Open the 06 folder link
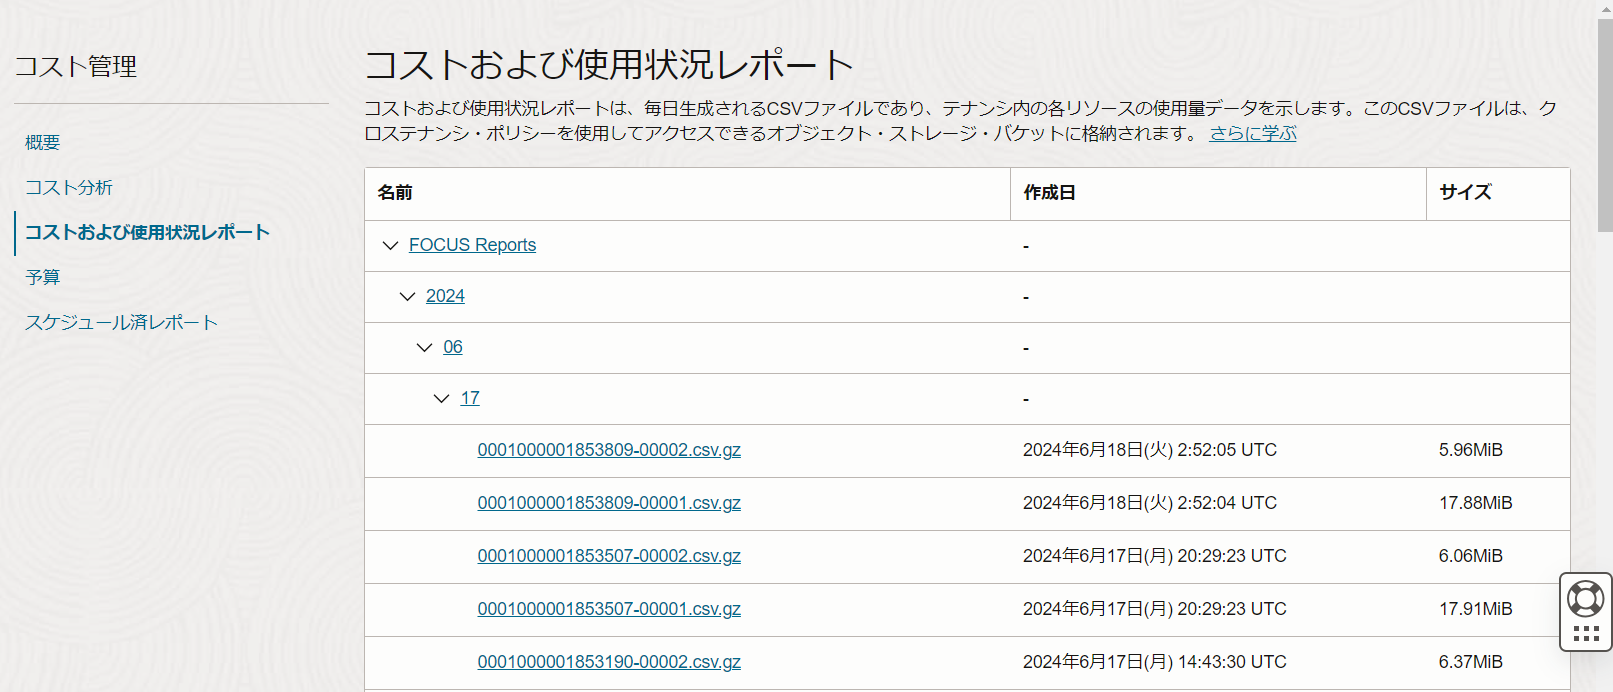 point(453,347)
